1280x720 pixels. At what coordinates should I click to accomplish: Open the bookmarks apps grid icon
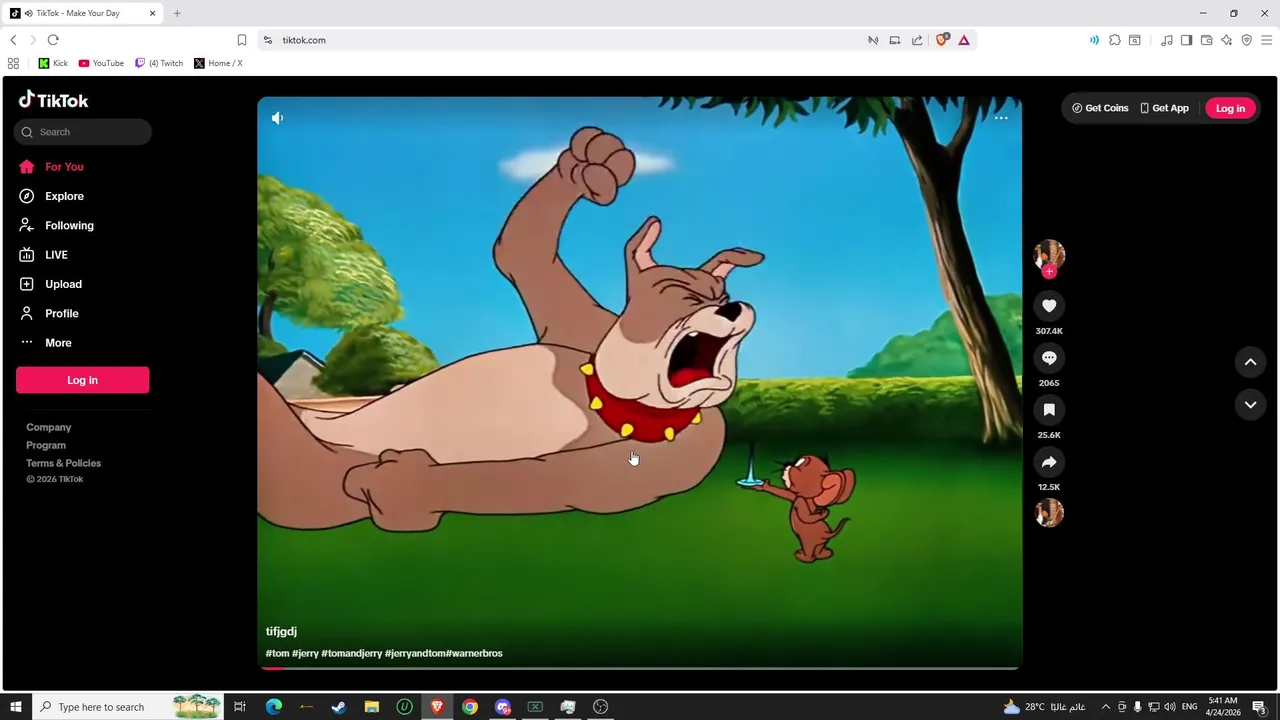pos(13,63)
